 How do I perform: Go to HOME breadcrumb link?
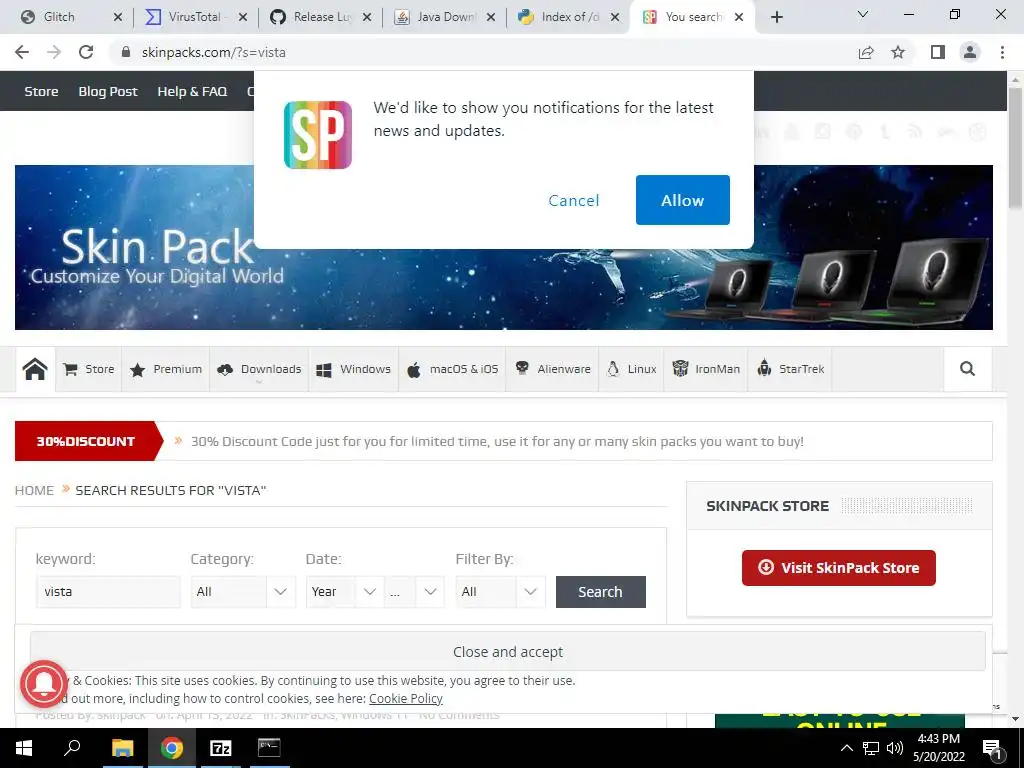(x=34, y=490)
